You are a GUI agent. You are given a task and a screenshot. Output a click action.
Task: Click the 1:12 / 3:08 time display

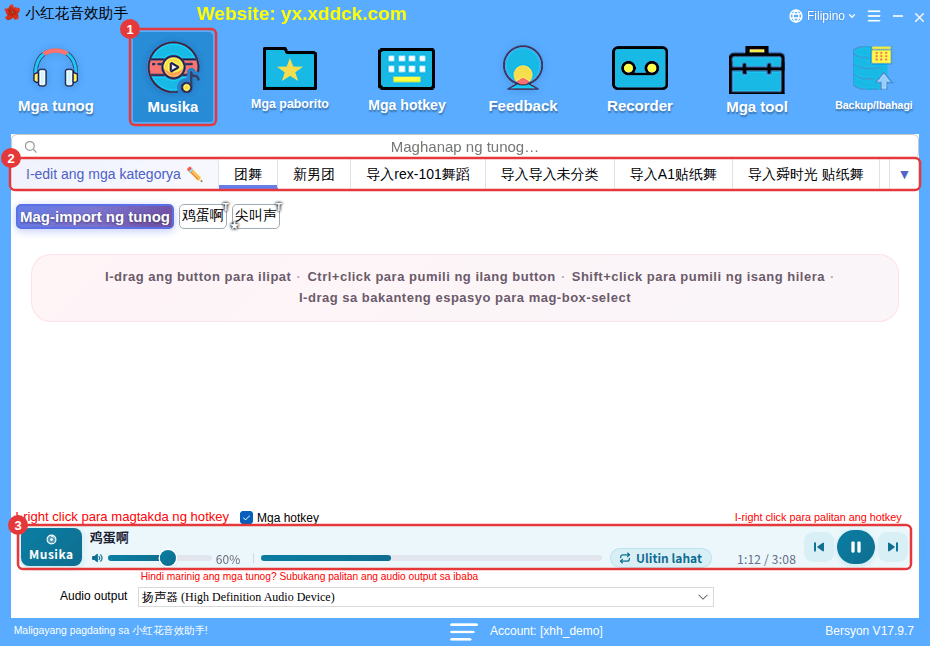tap(766, 559)
